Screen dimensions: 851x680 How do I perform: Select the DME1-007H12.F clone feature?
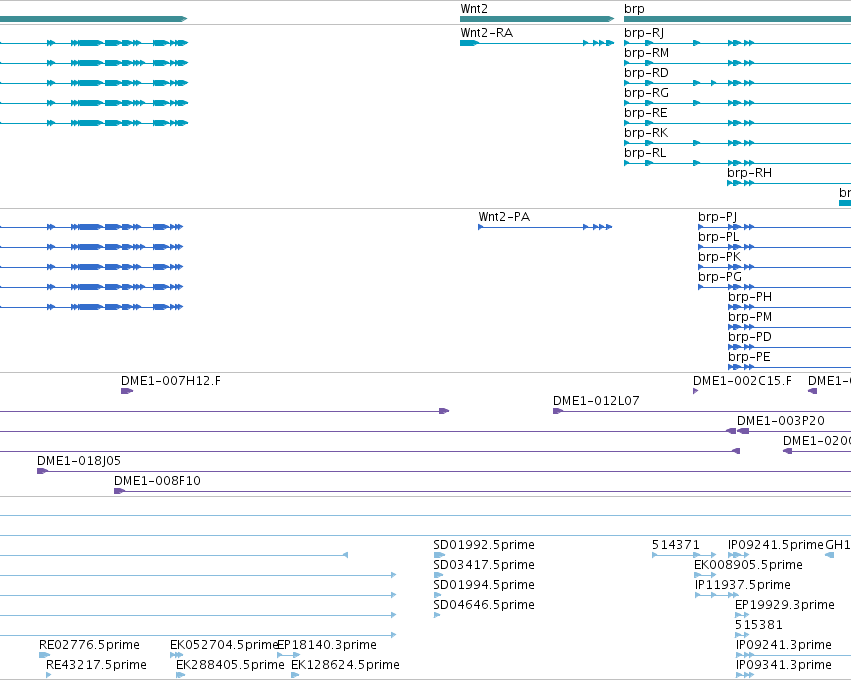coord(127,391)
